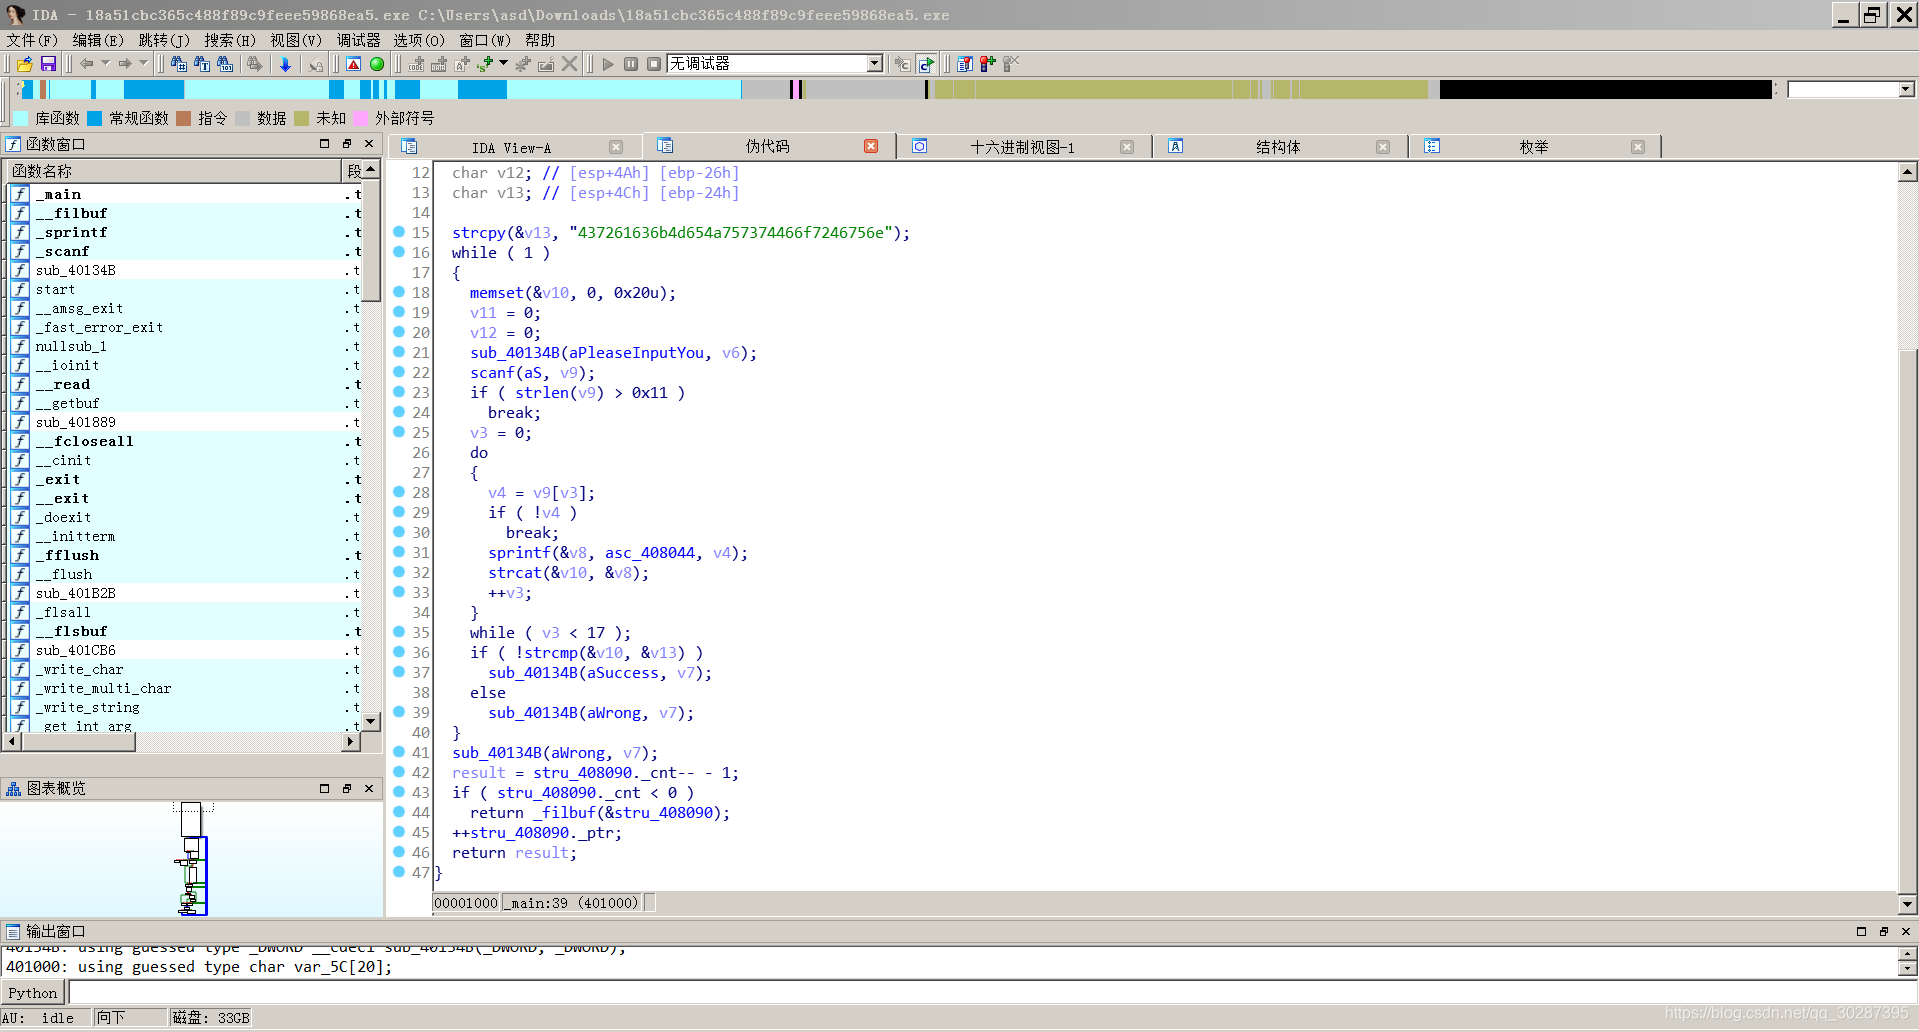Click 函数名称 column header
The width and height of the screenshot is (1919, 1032).
pyautogui.click(x=174, y=171)
